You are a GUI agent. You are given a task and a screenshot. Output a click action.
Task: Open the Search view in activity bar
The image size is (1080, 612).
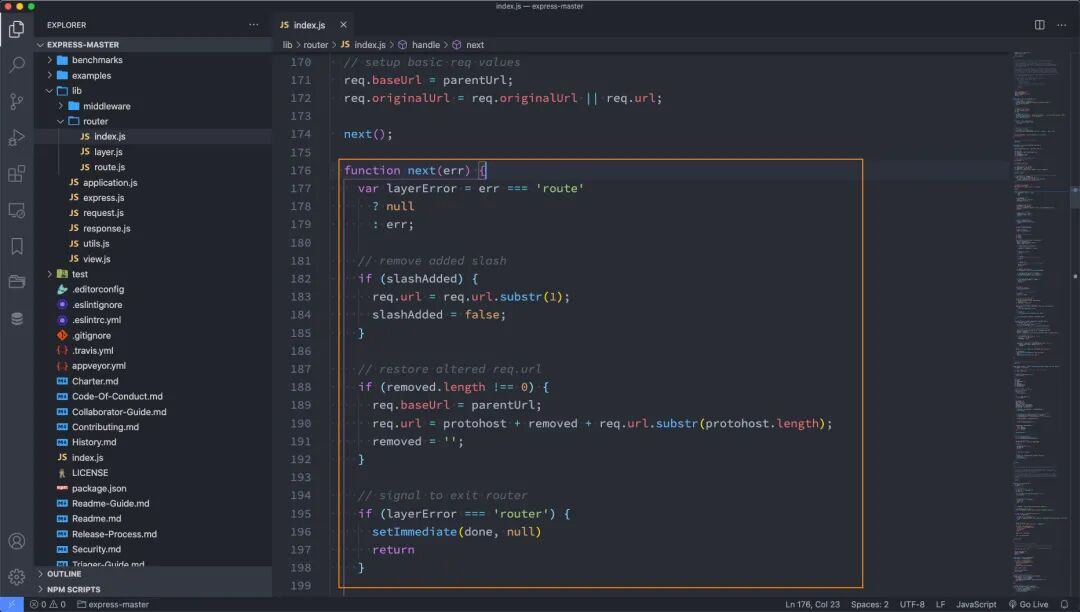point(17,65)
